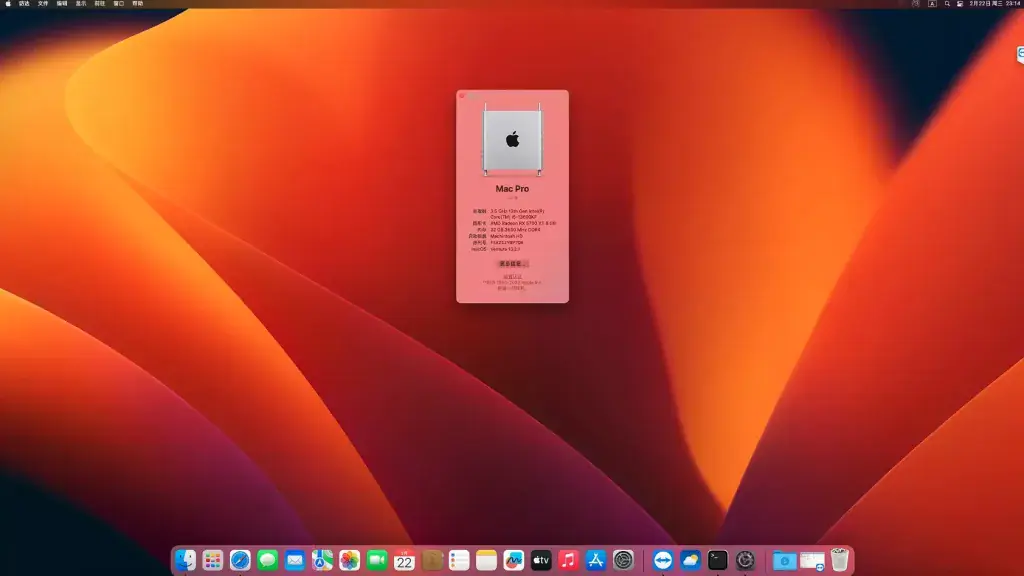The width and height of the screenshot is (1024, 576).
Task: Open Spotlight search in menu bar
Action: pos(947,3)
